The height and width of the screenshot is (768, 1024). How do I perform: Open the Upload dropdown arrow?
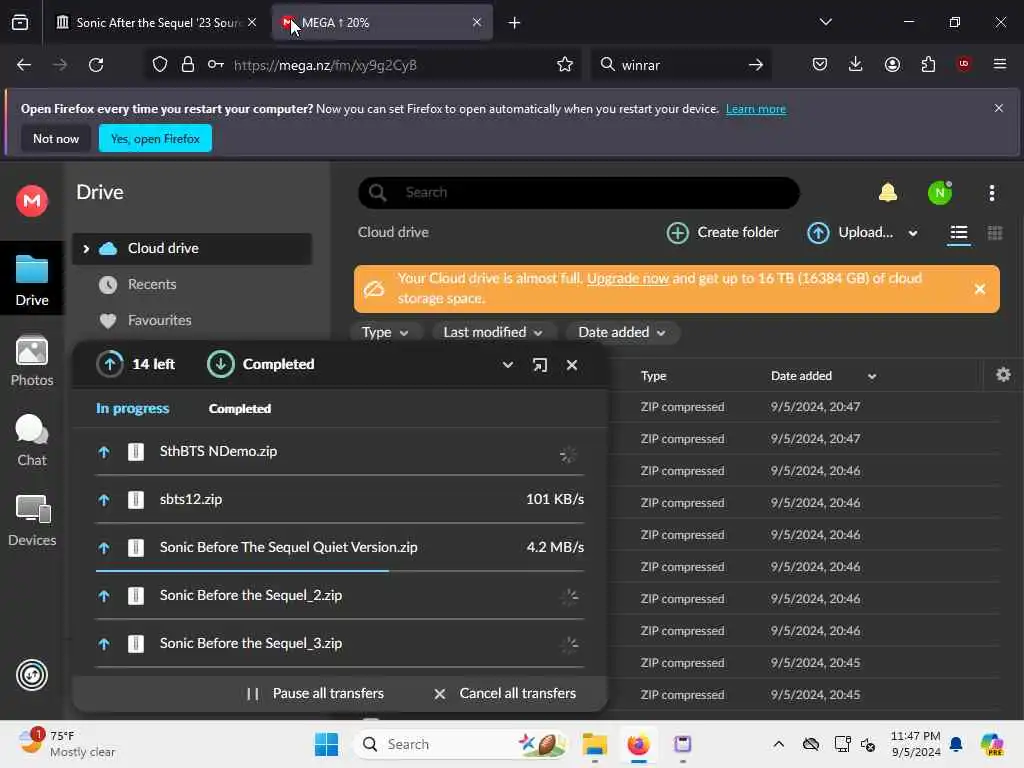[x=913, y=233]
